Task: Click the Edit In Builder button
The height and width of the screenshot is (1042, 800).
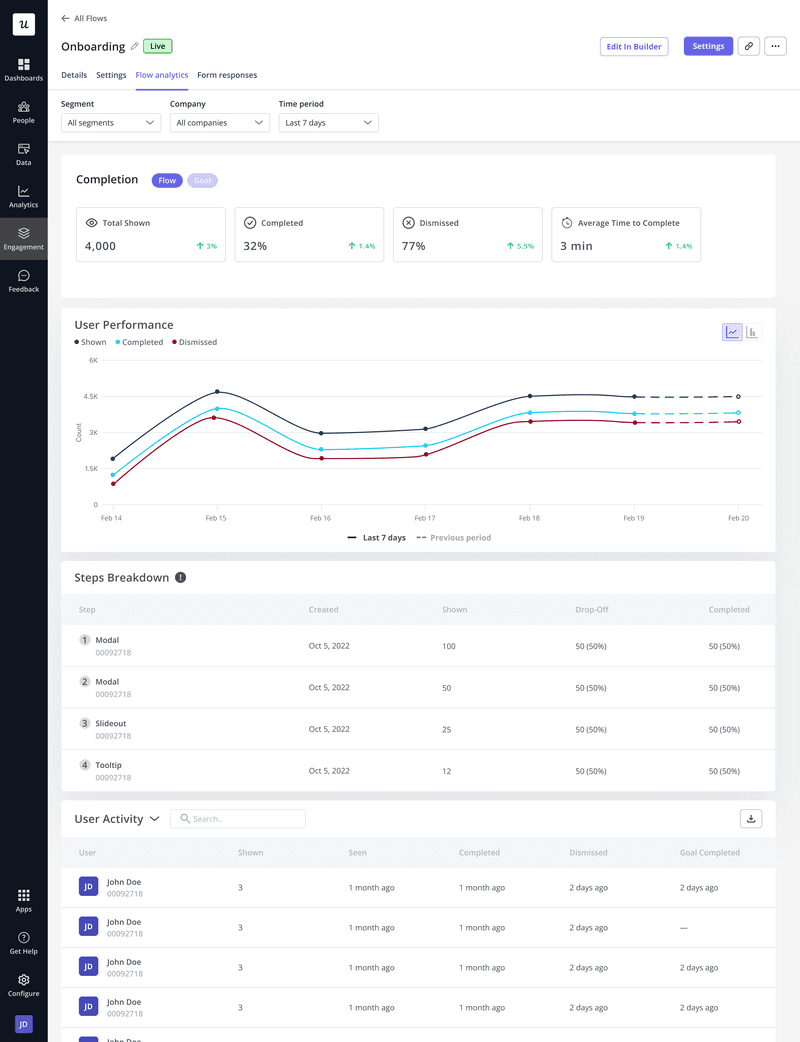Action: tap(634, 46)
